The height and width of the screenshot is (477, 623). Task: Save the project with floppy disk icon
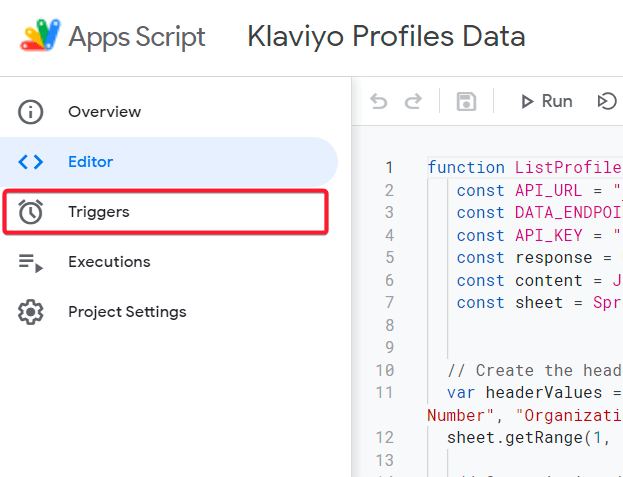click(x=466, y=102)
